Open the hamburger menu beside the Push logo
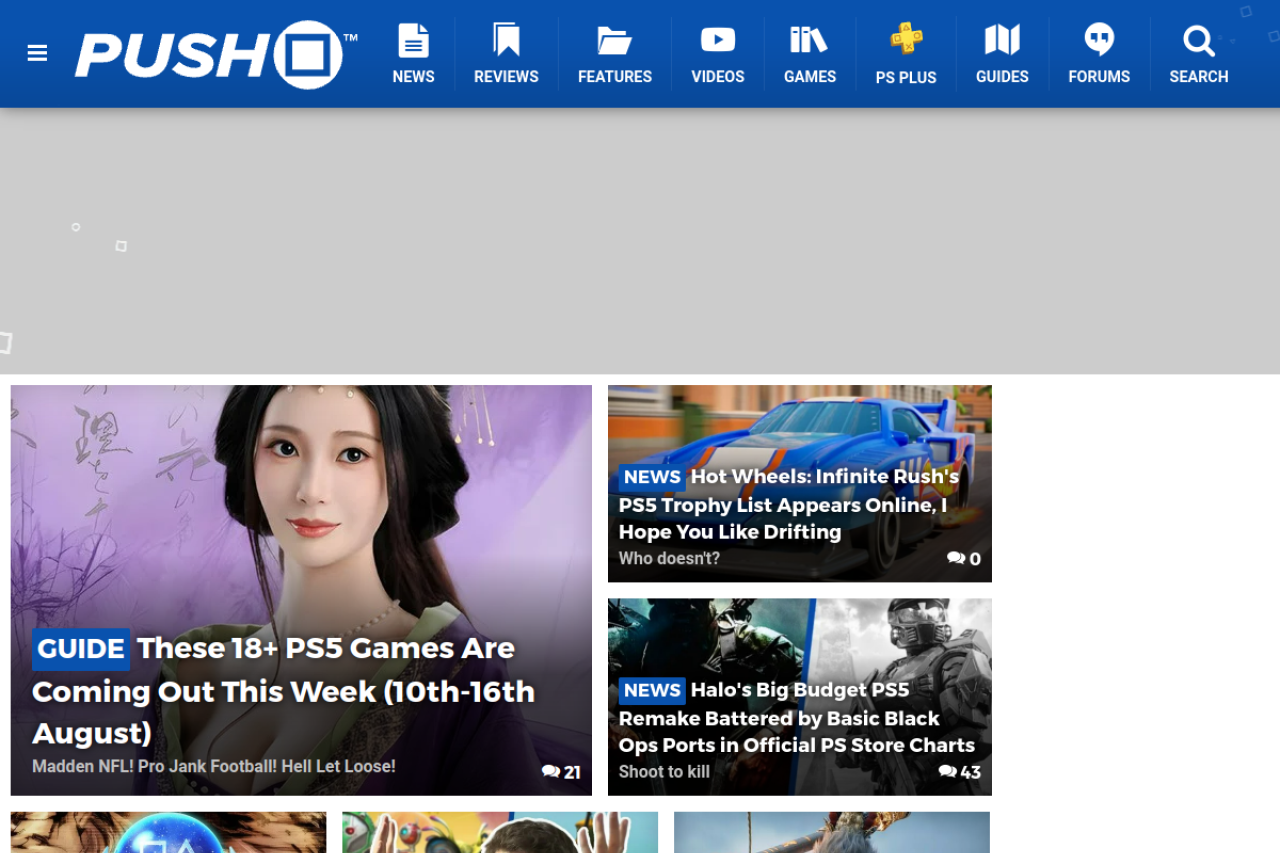The height and width of the screenshot is (853, 1280). (37, 54)
